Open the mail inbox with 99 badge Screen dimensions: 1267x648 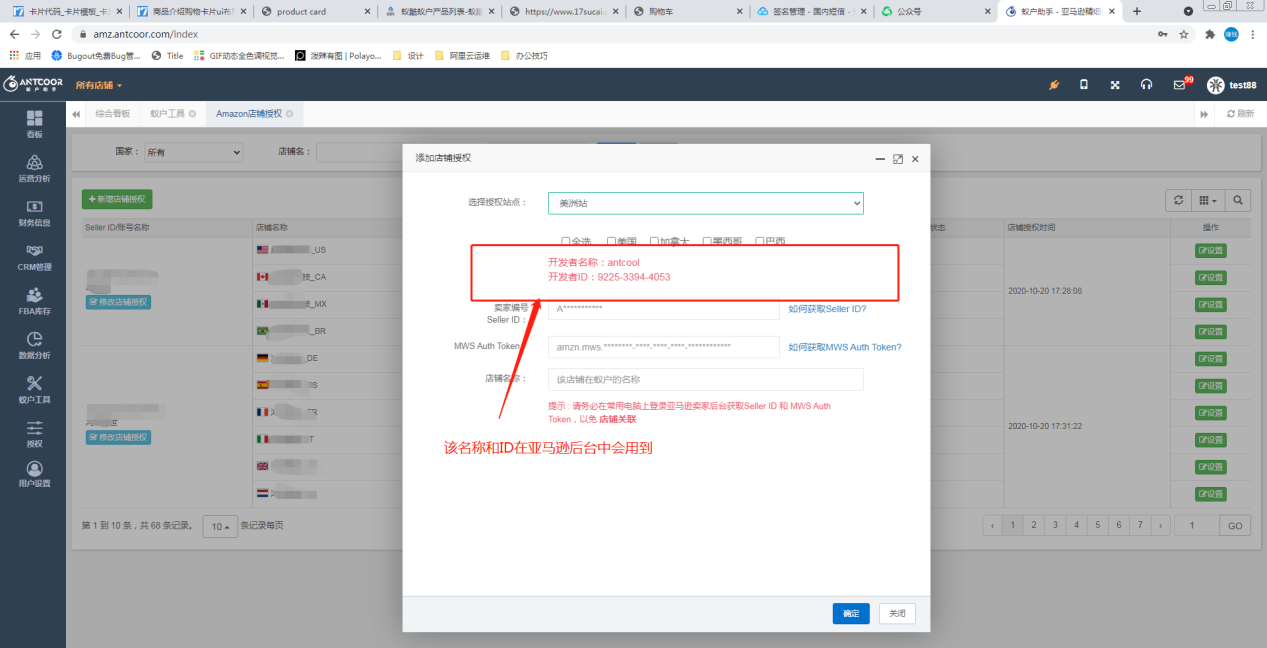1179,85
